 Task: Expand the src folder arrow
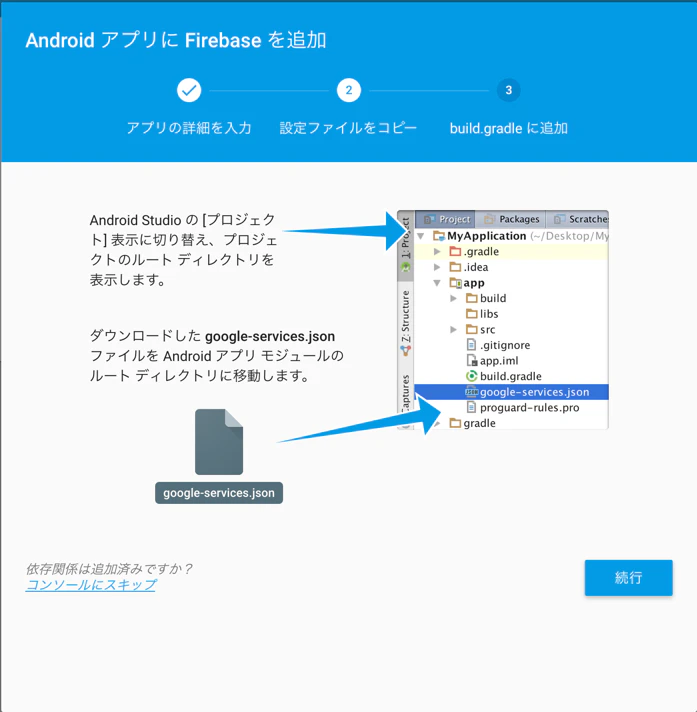coord(453,330)
